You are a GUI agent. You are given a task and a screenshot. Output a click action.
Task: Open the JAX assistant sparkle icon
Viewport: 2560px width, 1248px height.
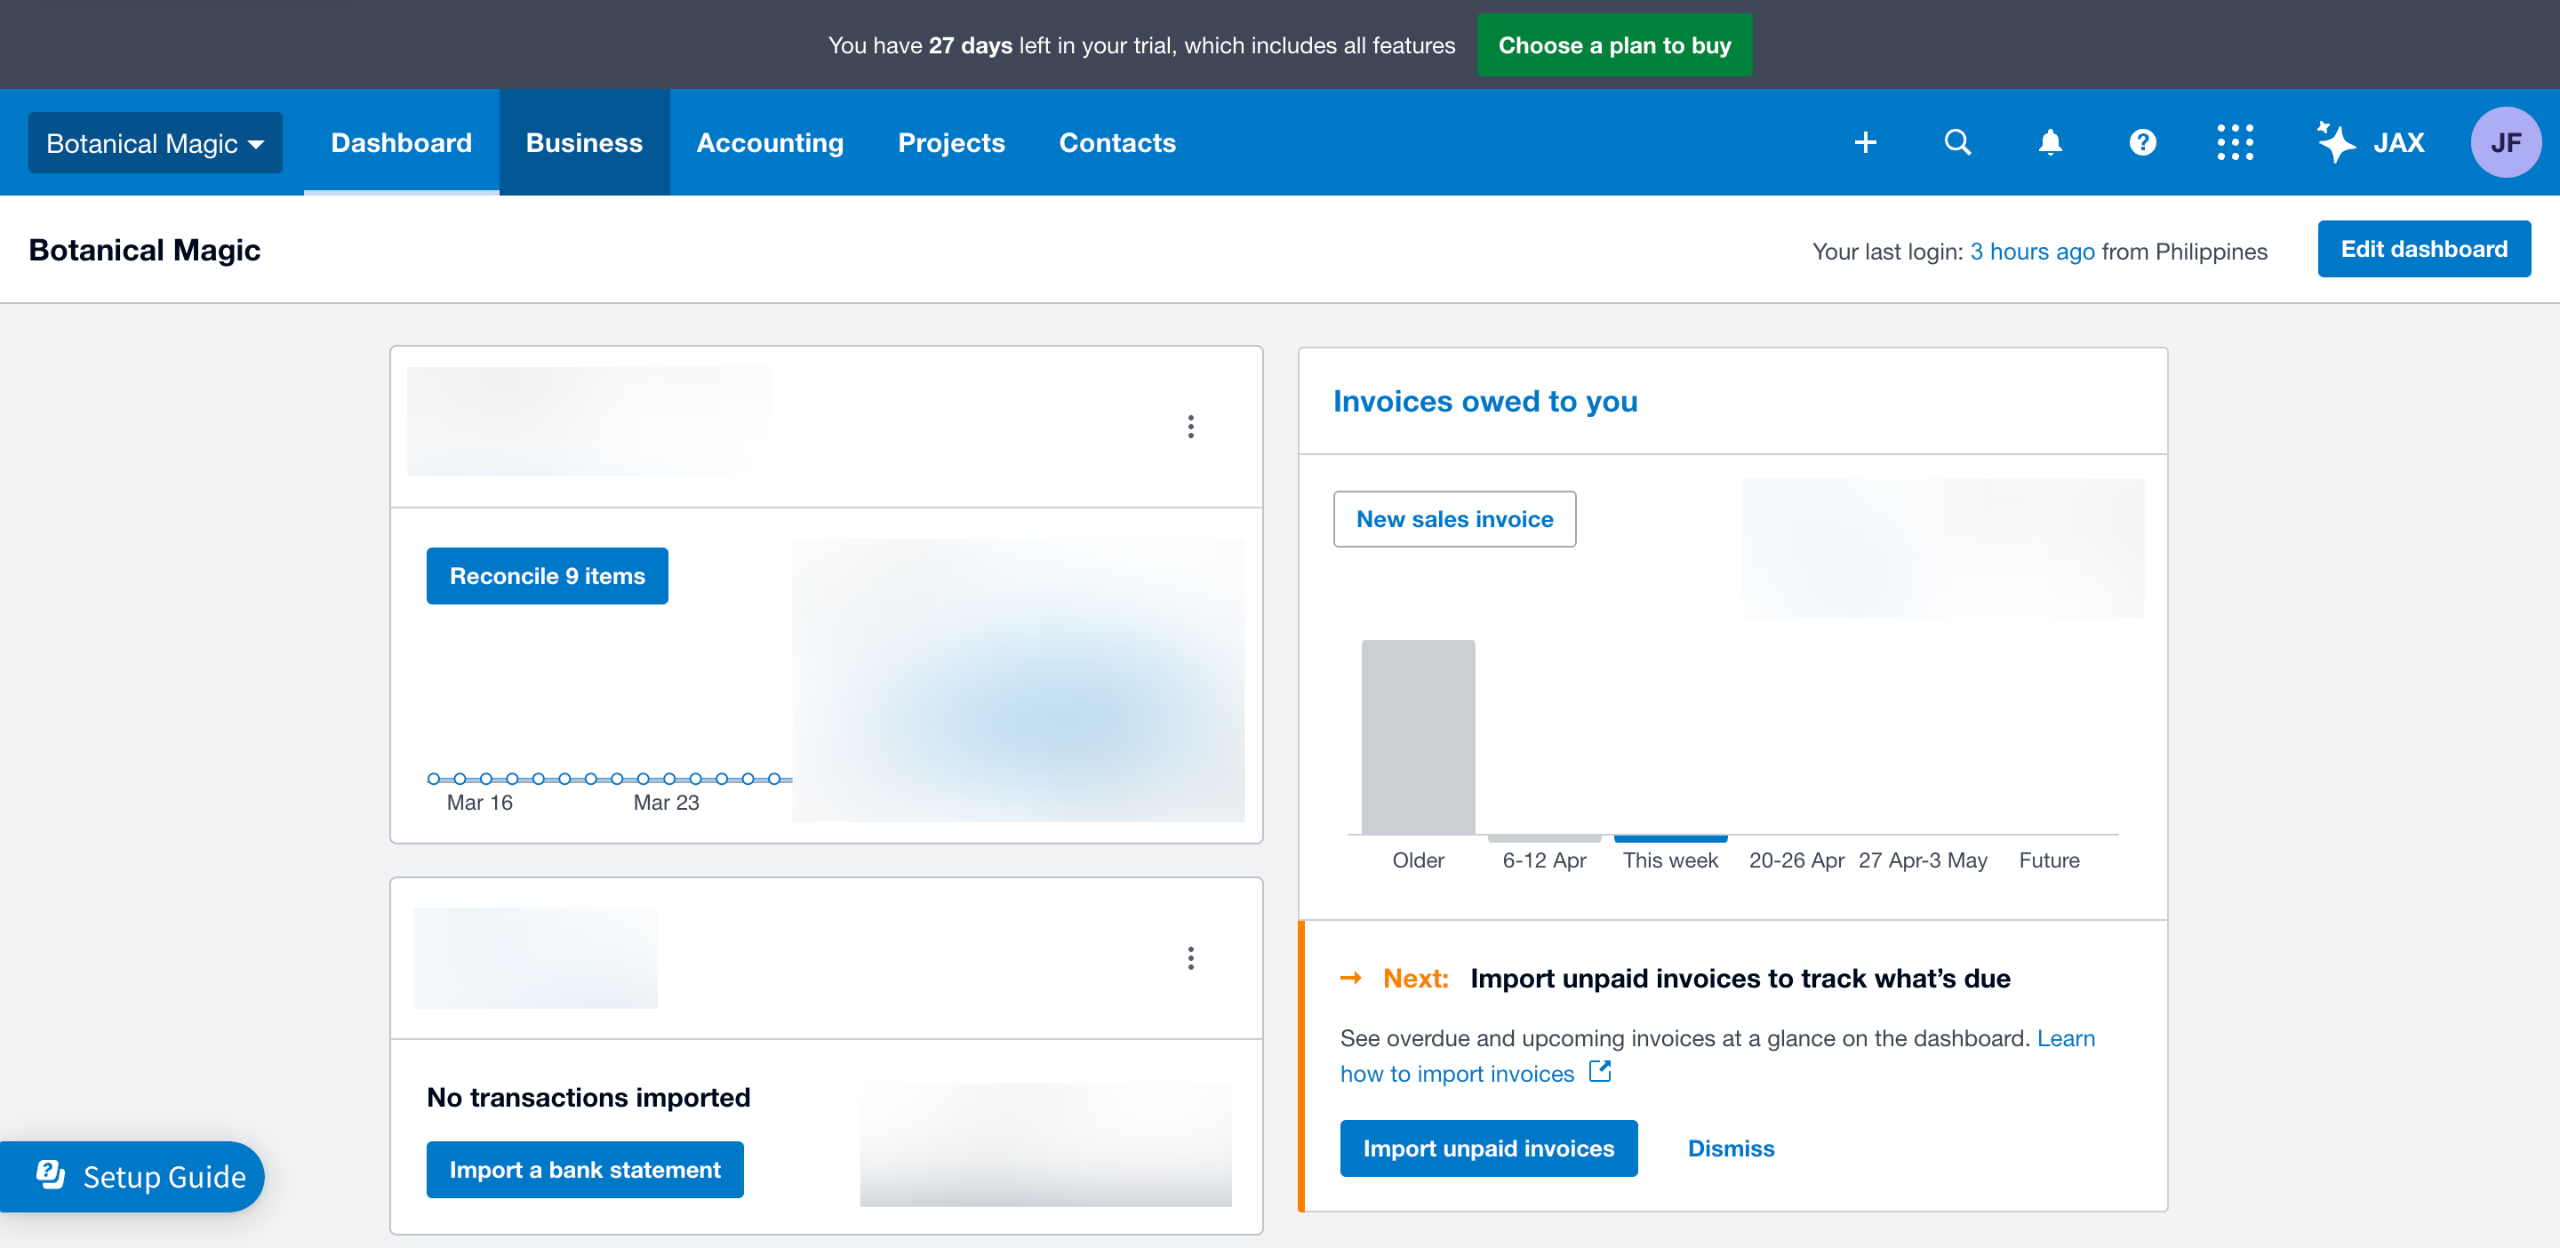point(2371,143)
